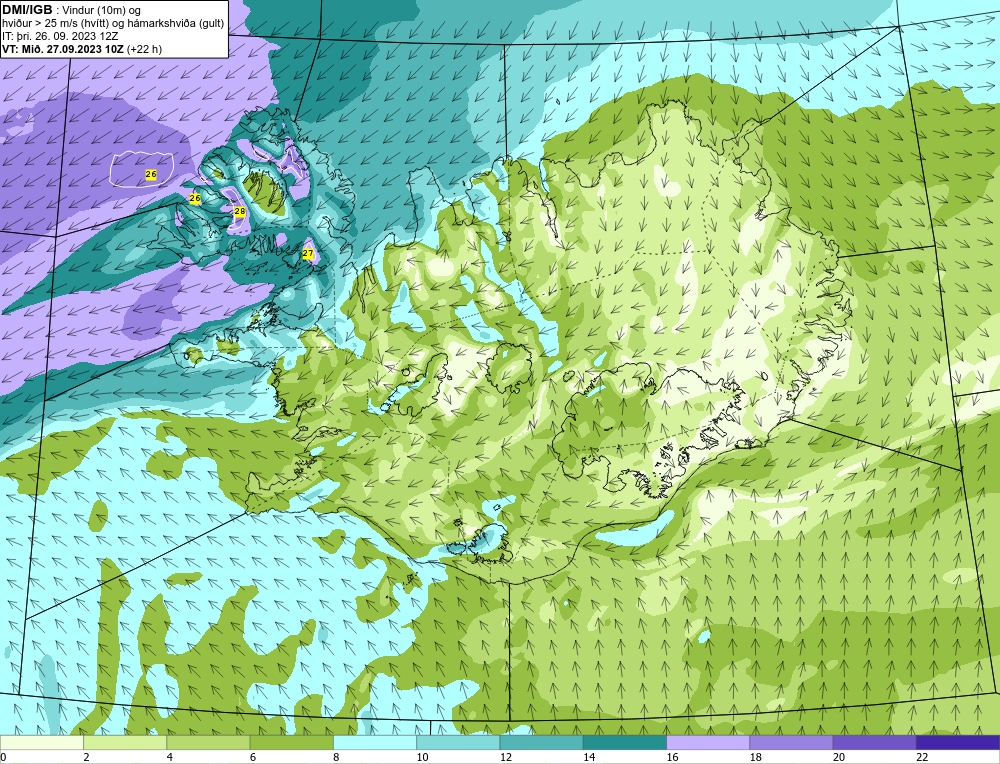Click the legend scale number 6

[x=253, y=757]
